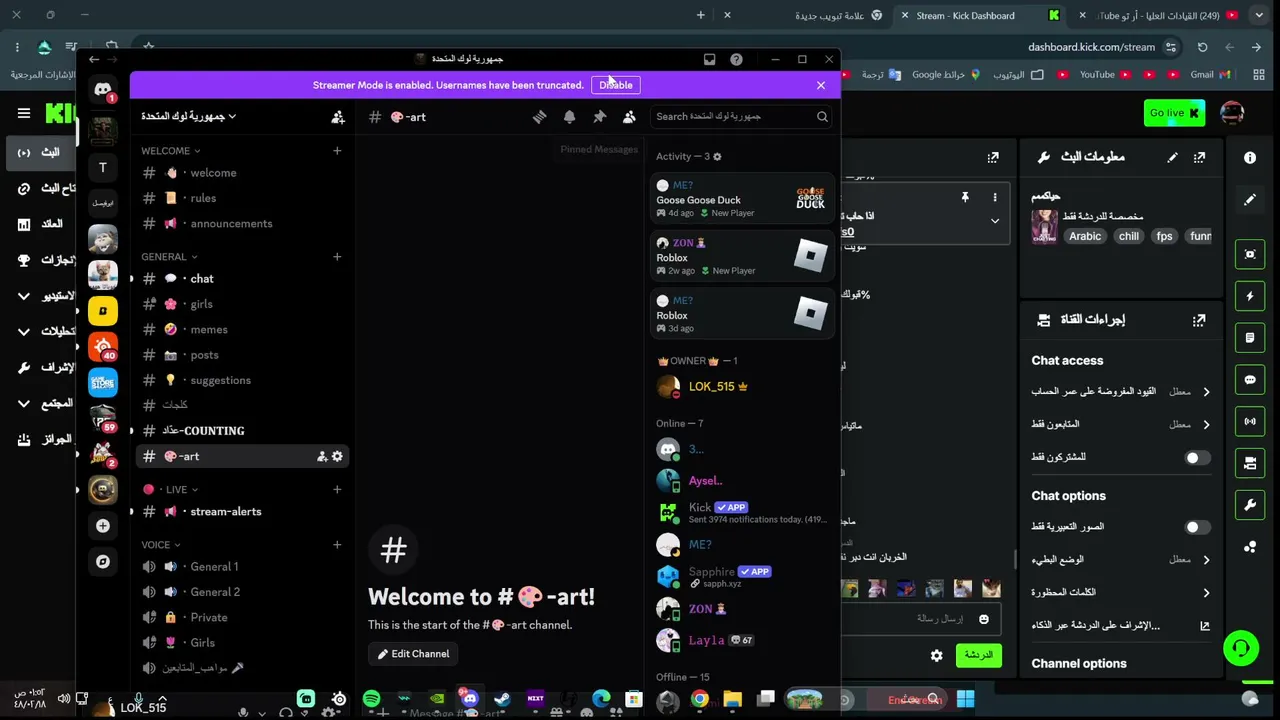This screenshot has height=720, width=1280.
Task: Open Spotify from the taskbar
Action: (x=371, y=699)
